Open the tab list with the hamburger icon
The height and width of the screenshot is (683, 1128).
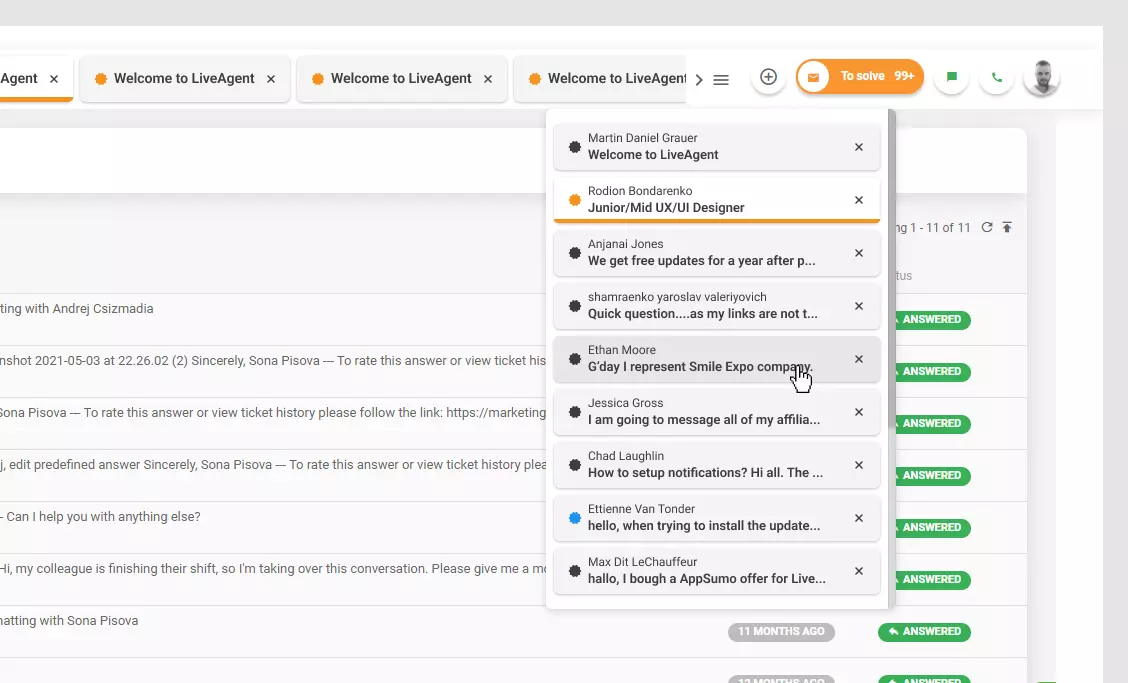tap(721, 79)
